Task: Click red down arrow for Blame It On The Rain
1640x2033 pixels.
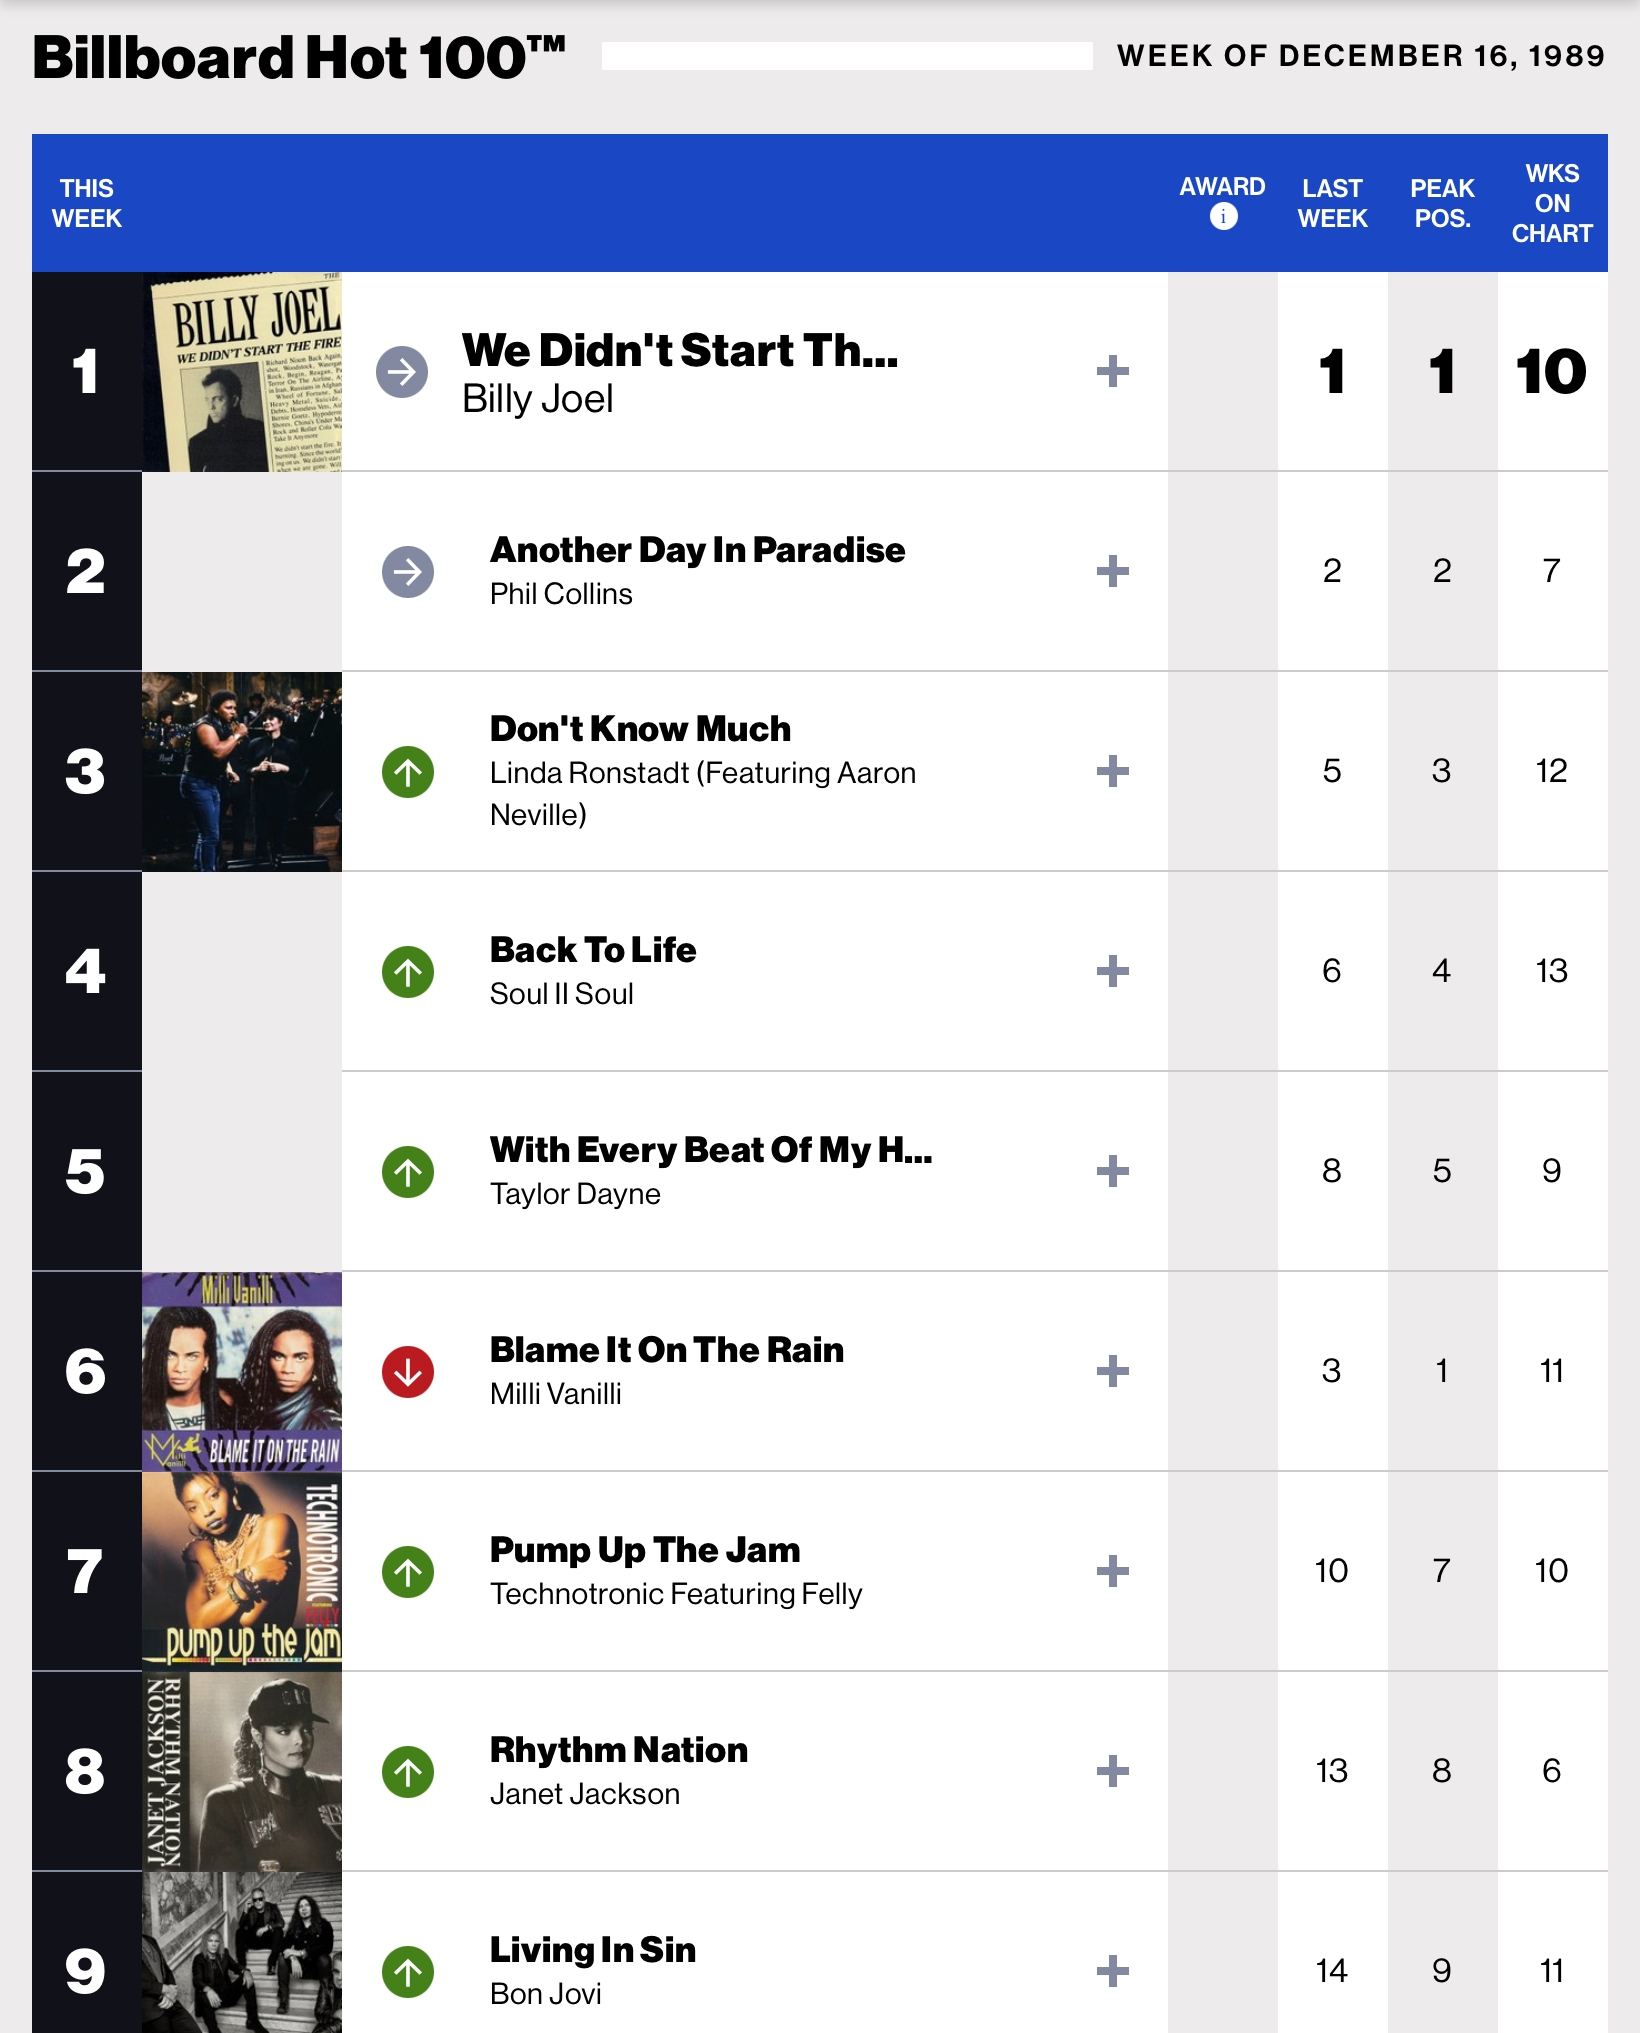Action: 408,1372
